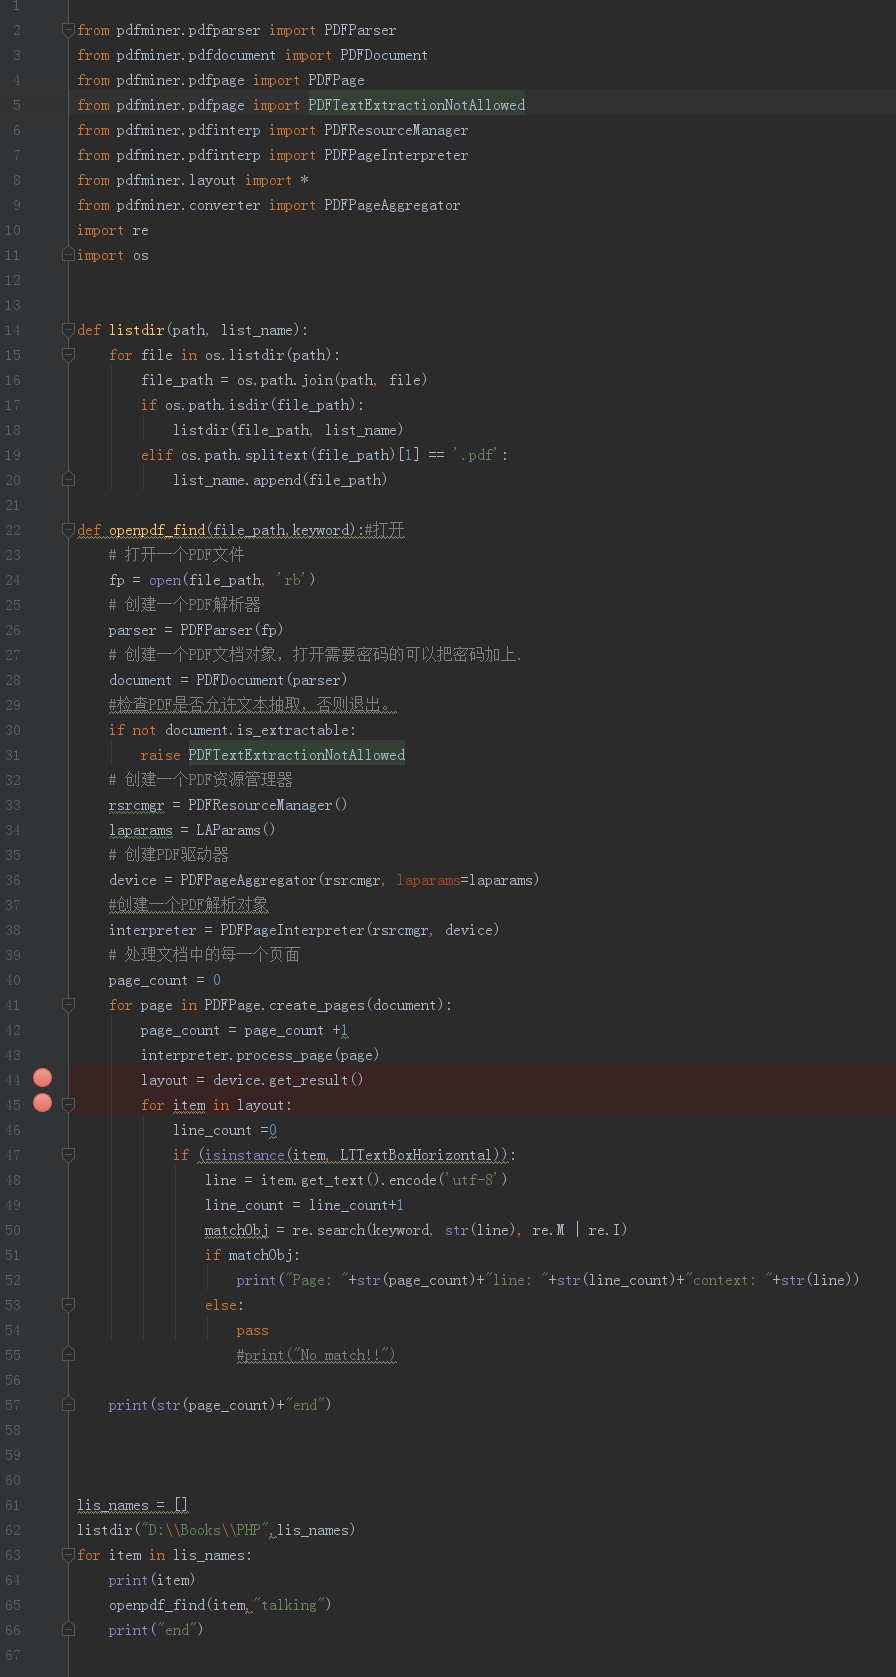Click the fold end marker at line 55

point(68,1355)
